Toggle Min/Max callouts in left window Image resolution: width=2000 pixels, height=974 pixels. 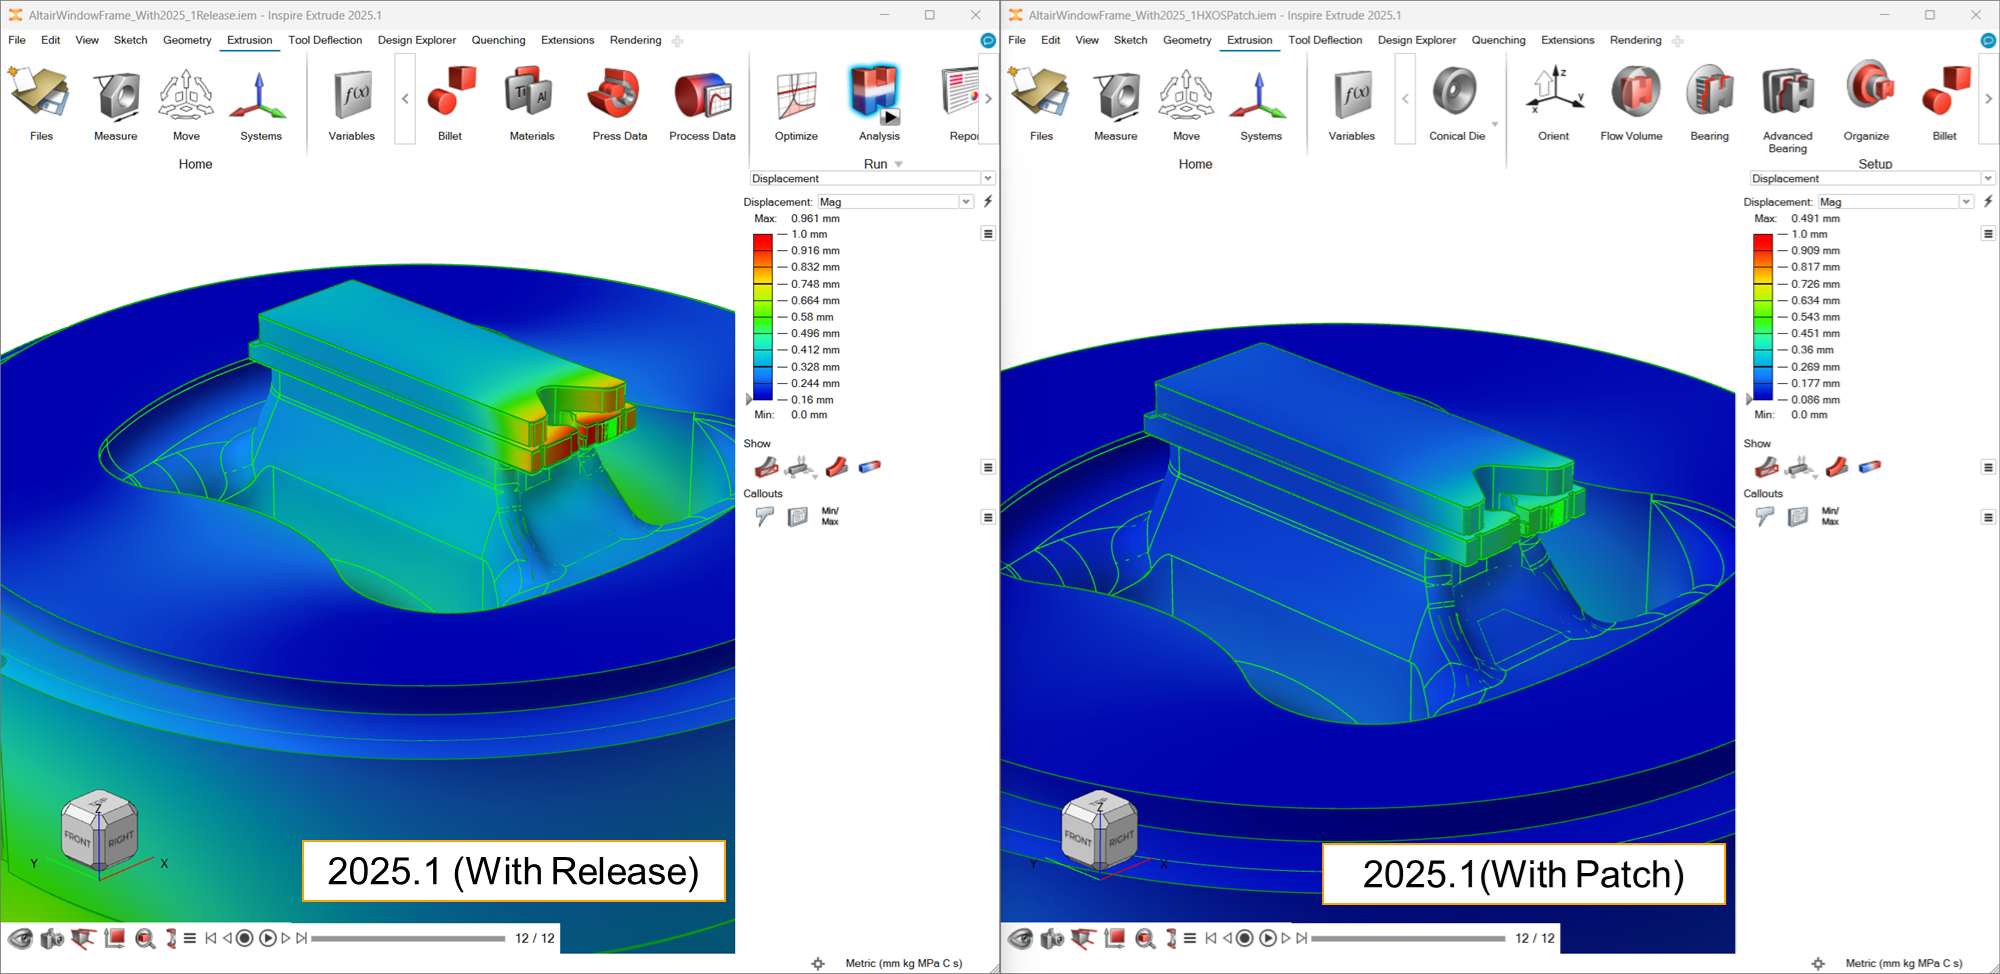coord(830,516)
